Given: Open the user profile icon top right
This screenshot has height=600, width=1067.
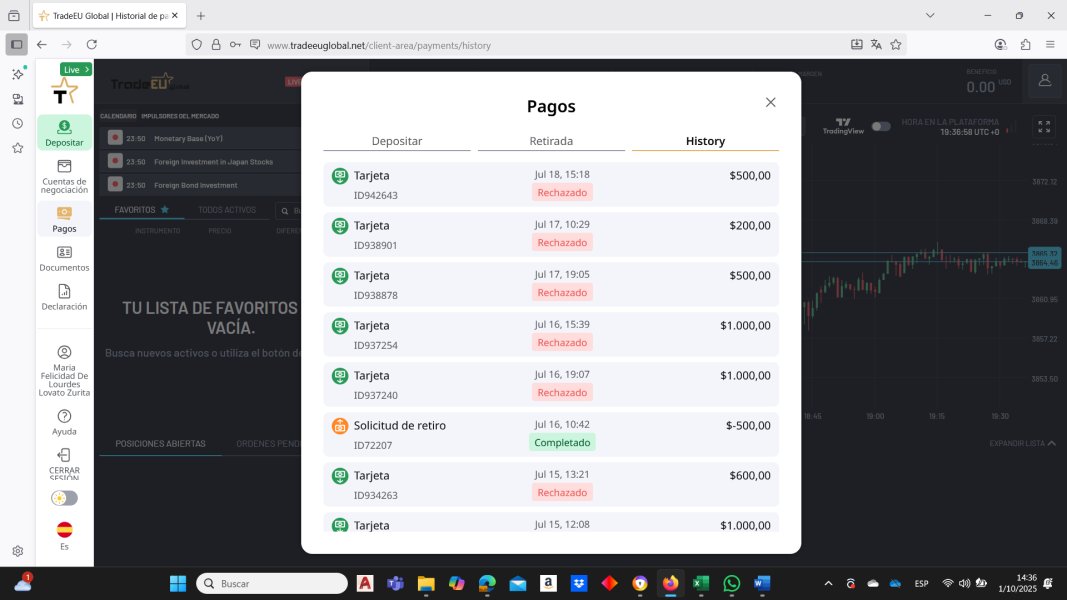Looking at the screenshot, I should (1044, 80).
